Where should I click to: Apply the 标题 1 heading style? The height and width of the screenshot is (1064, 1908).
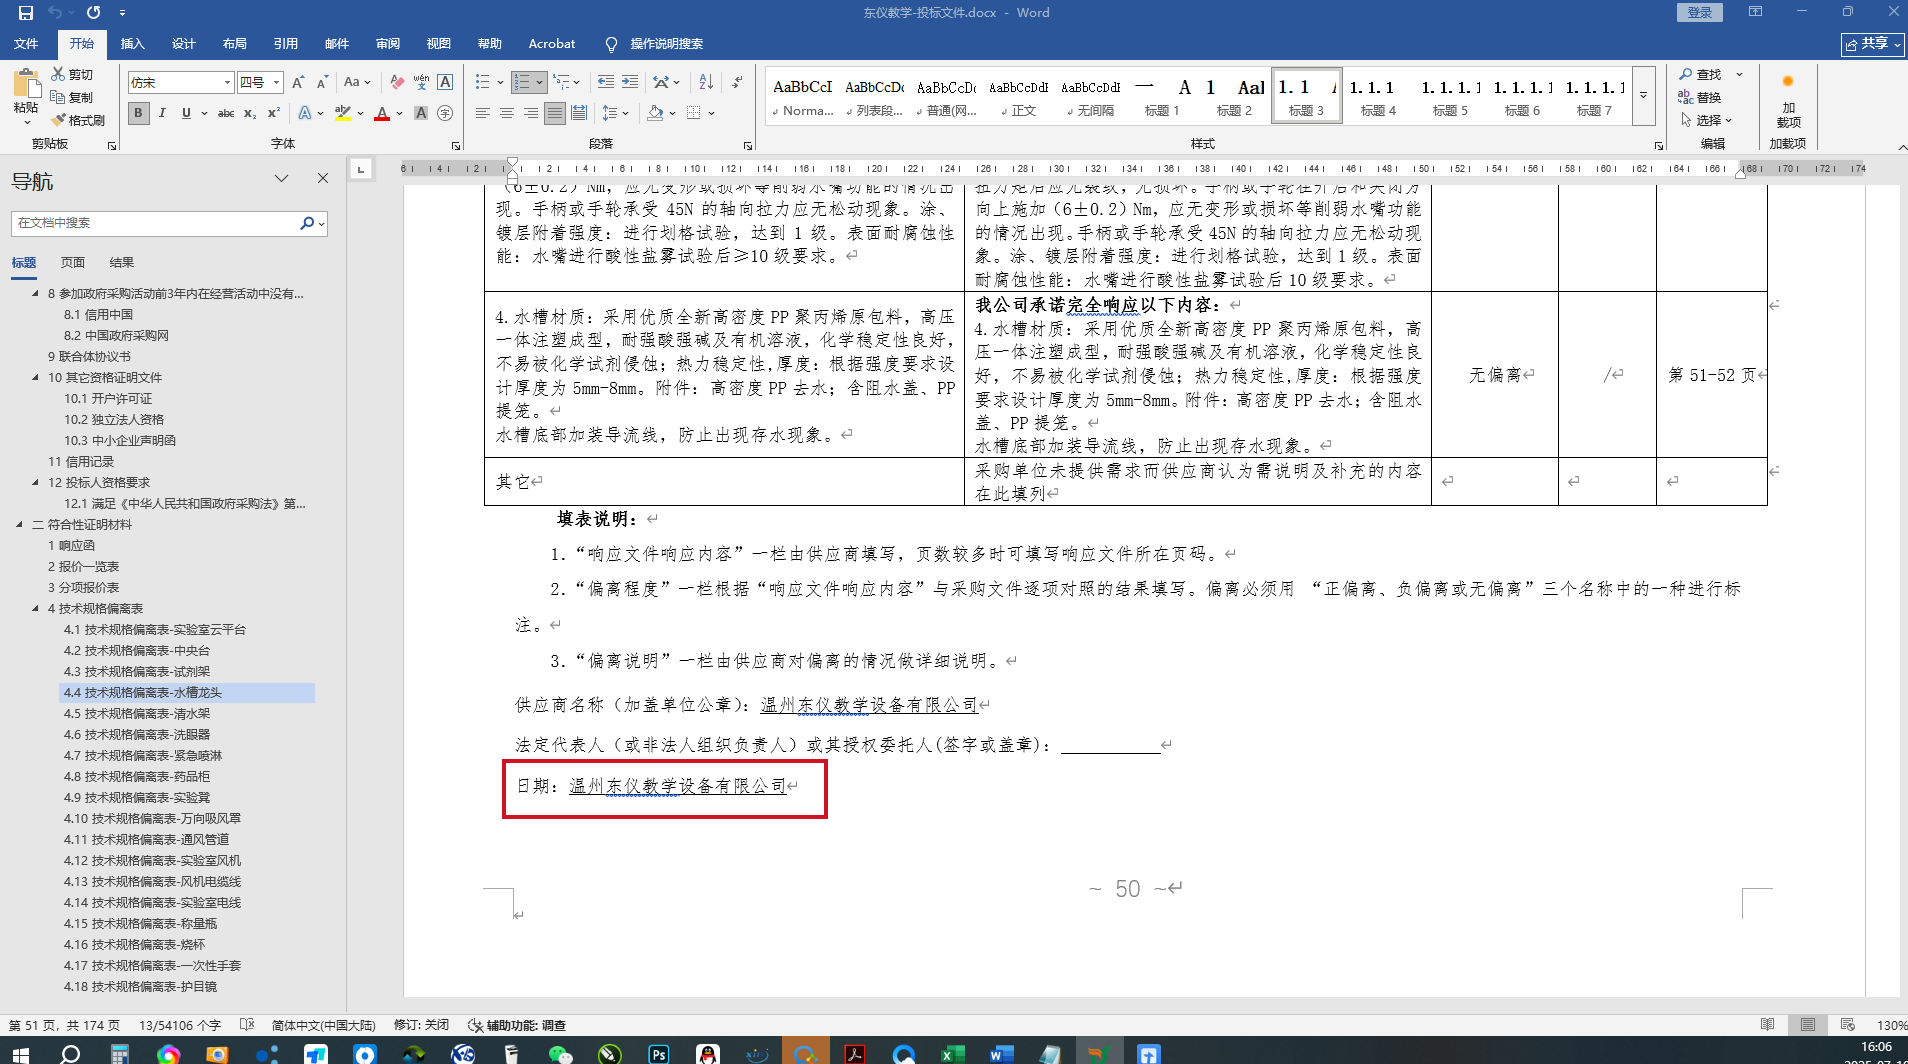click(x=1162, y=96)
